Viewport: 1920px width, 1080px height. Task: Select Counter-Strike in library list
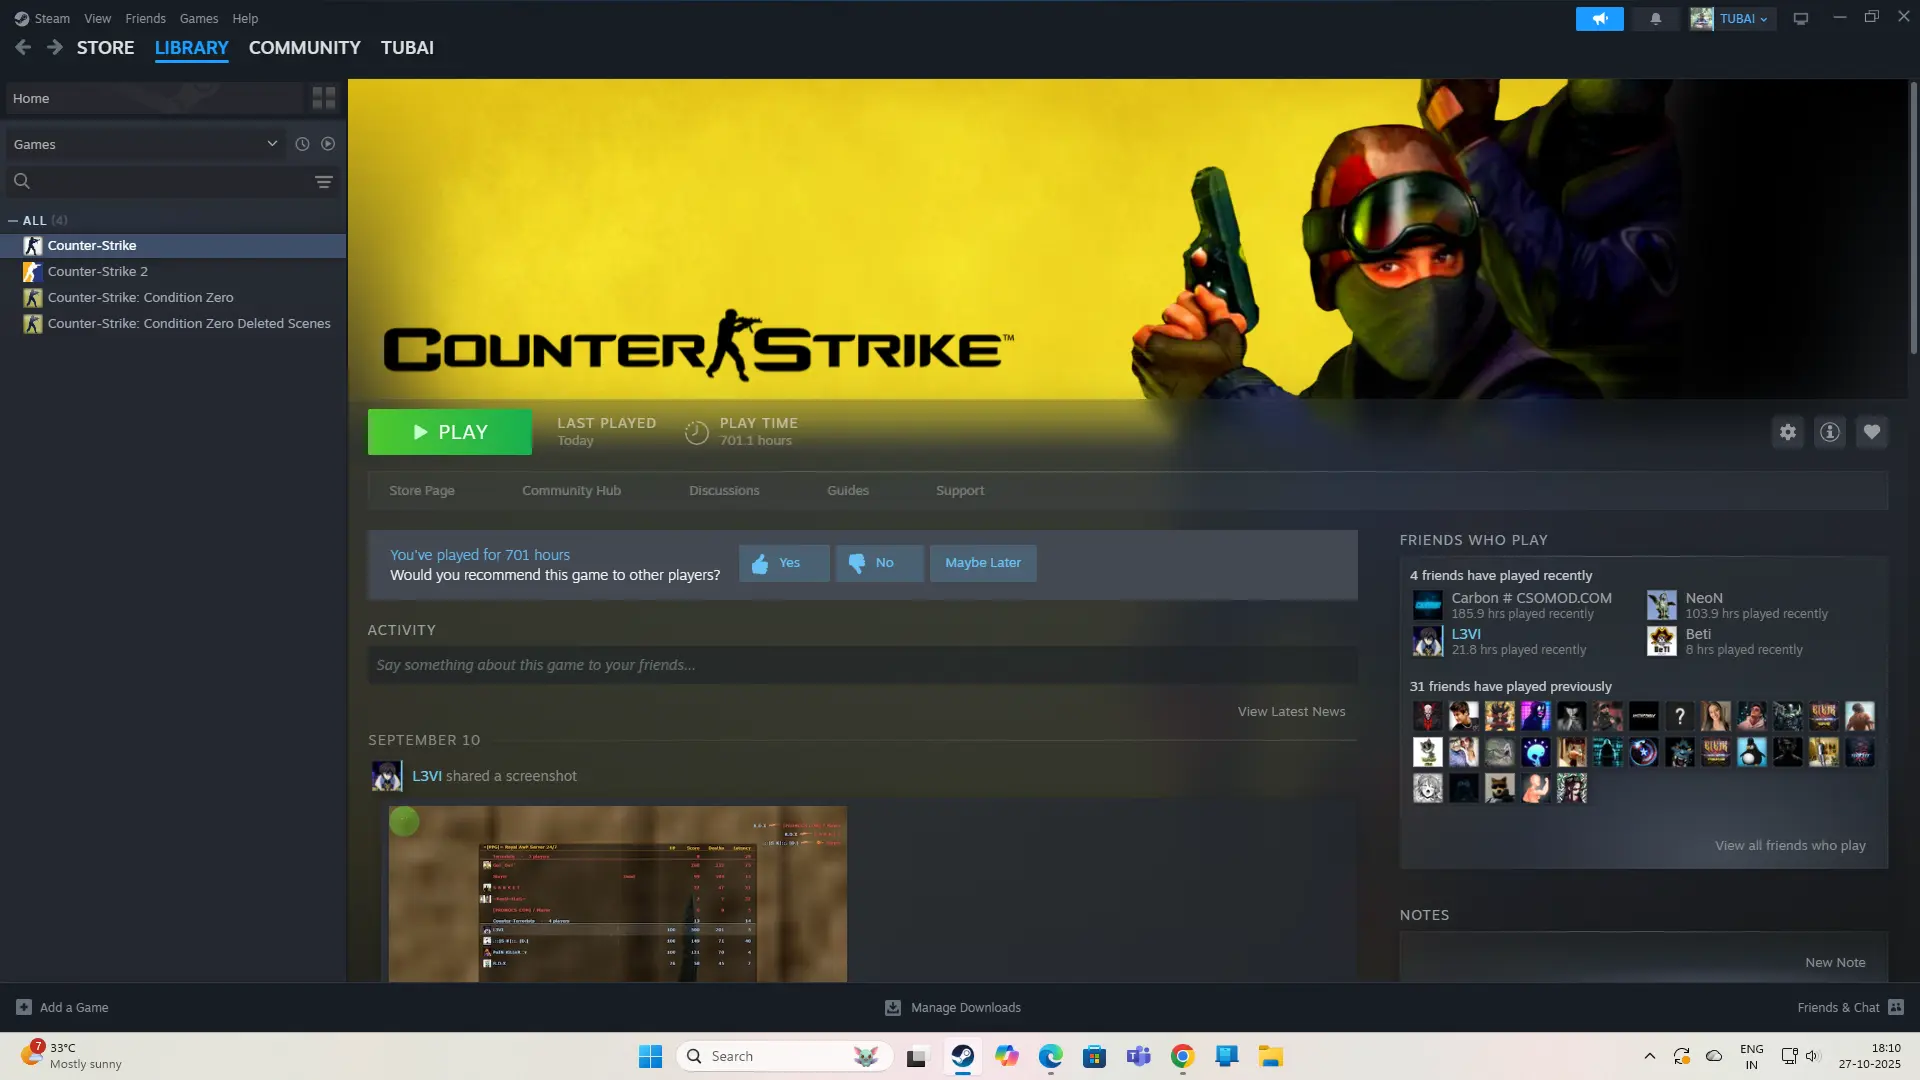173,245
